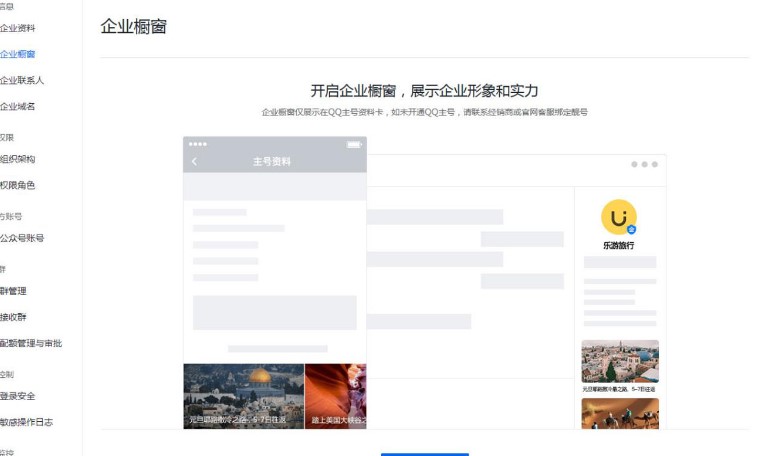This screenshot has height=456, width=757.
Task: Click heading 开启企业橱窗，展示企业形象和实力
Action: [424, 91]
